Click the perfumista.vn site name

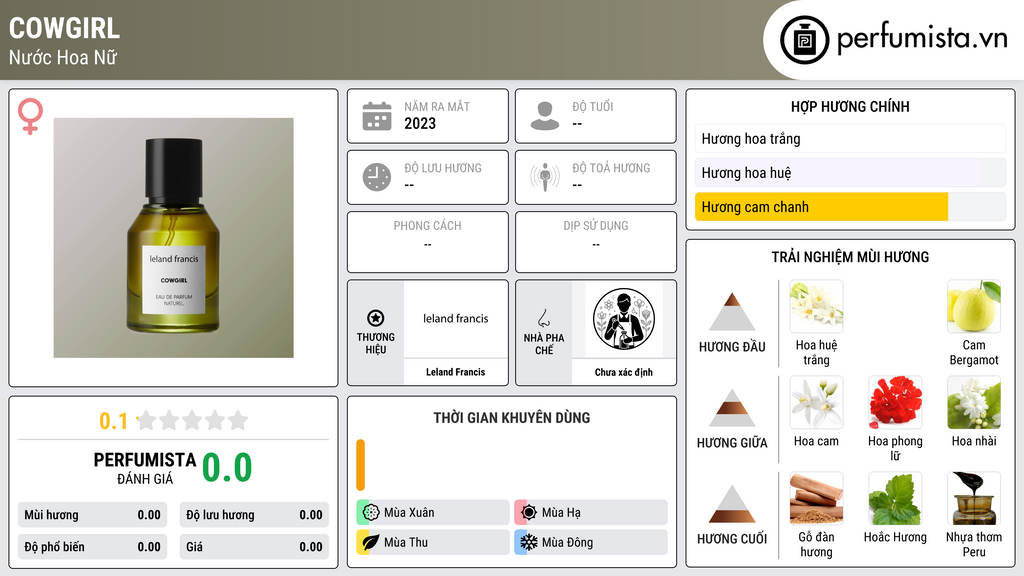pyautogui.click(x=922, y=39)
